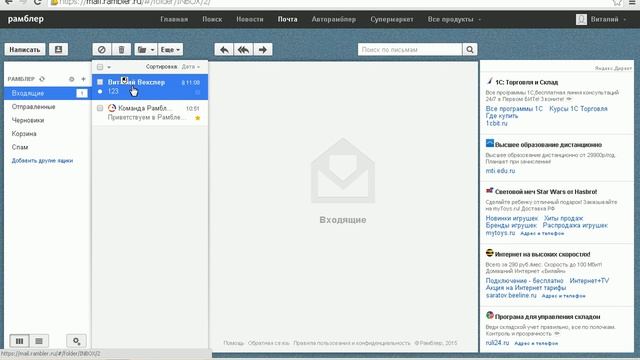Click Хиты продаж link
This screenshot has width=640, height=360.
563,218
